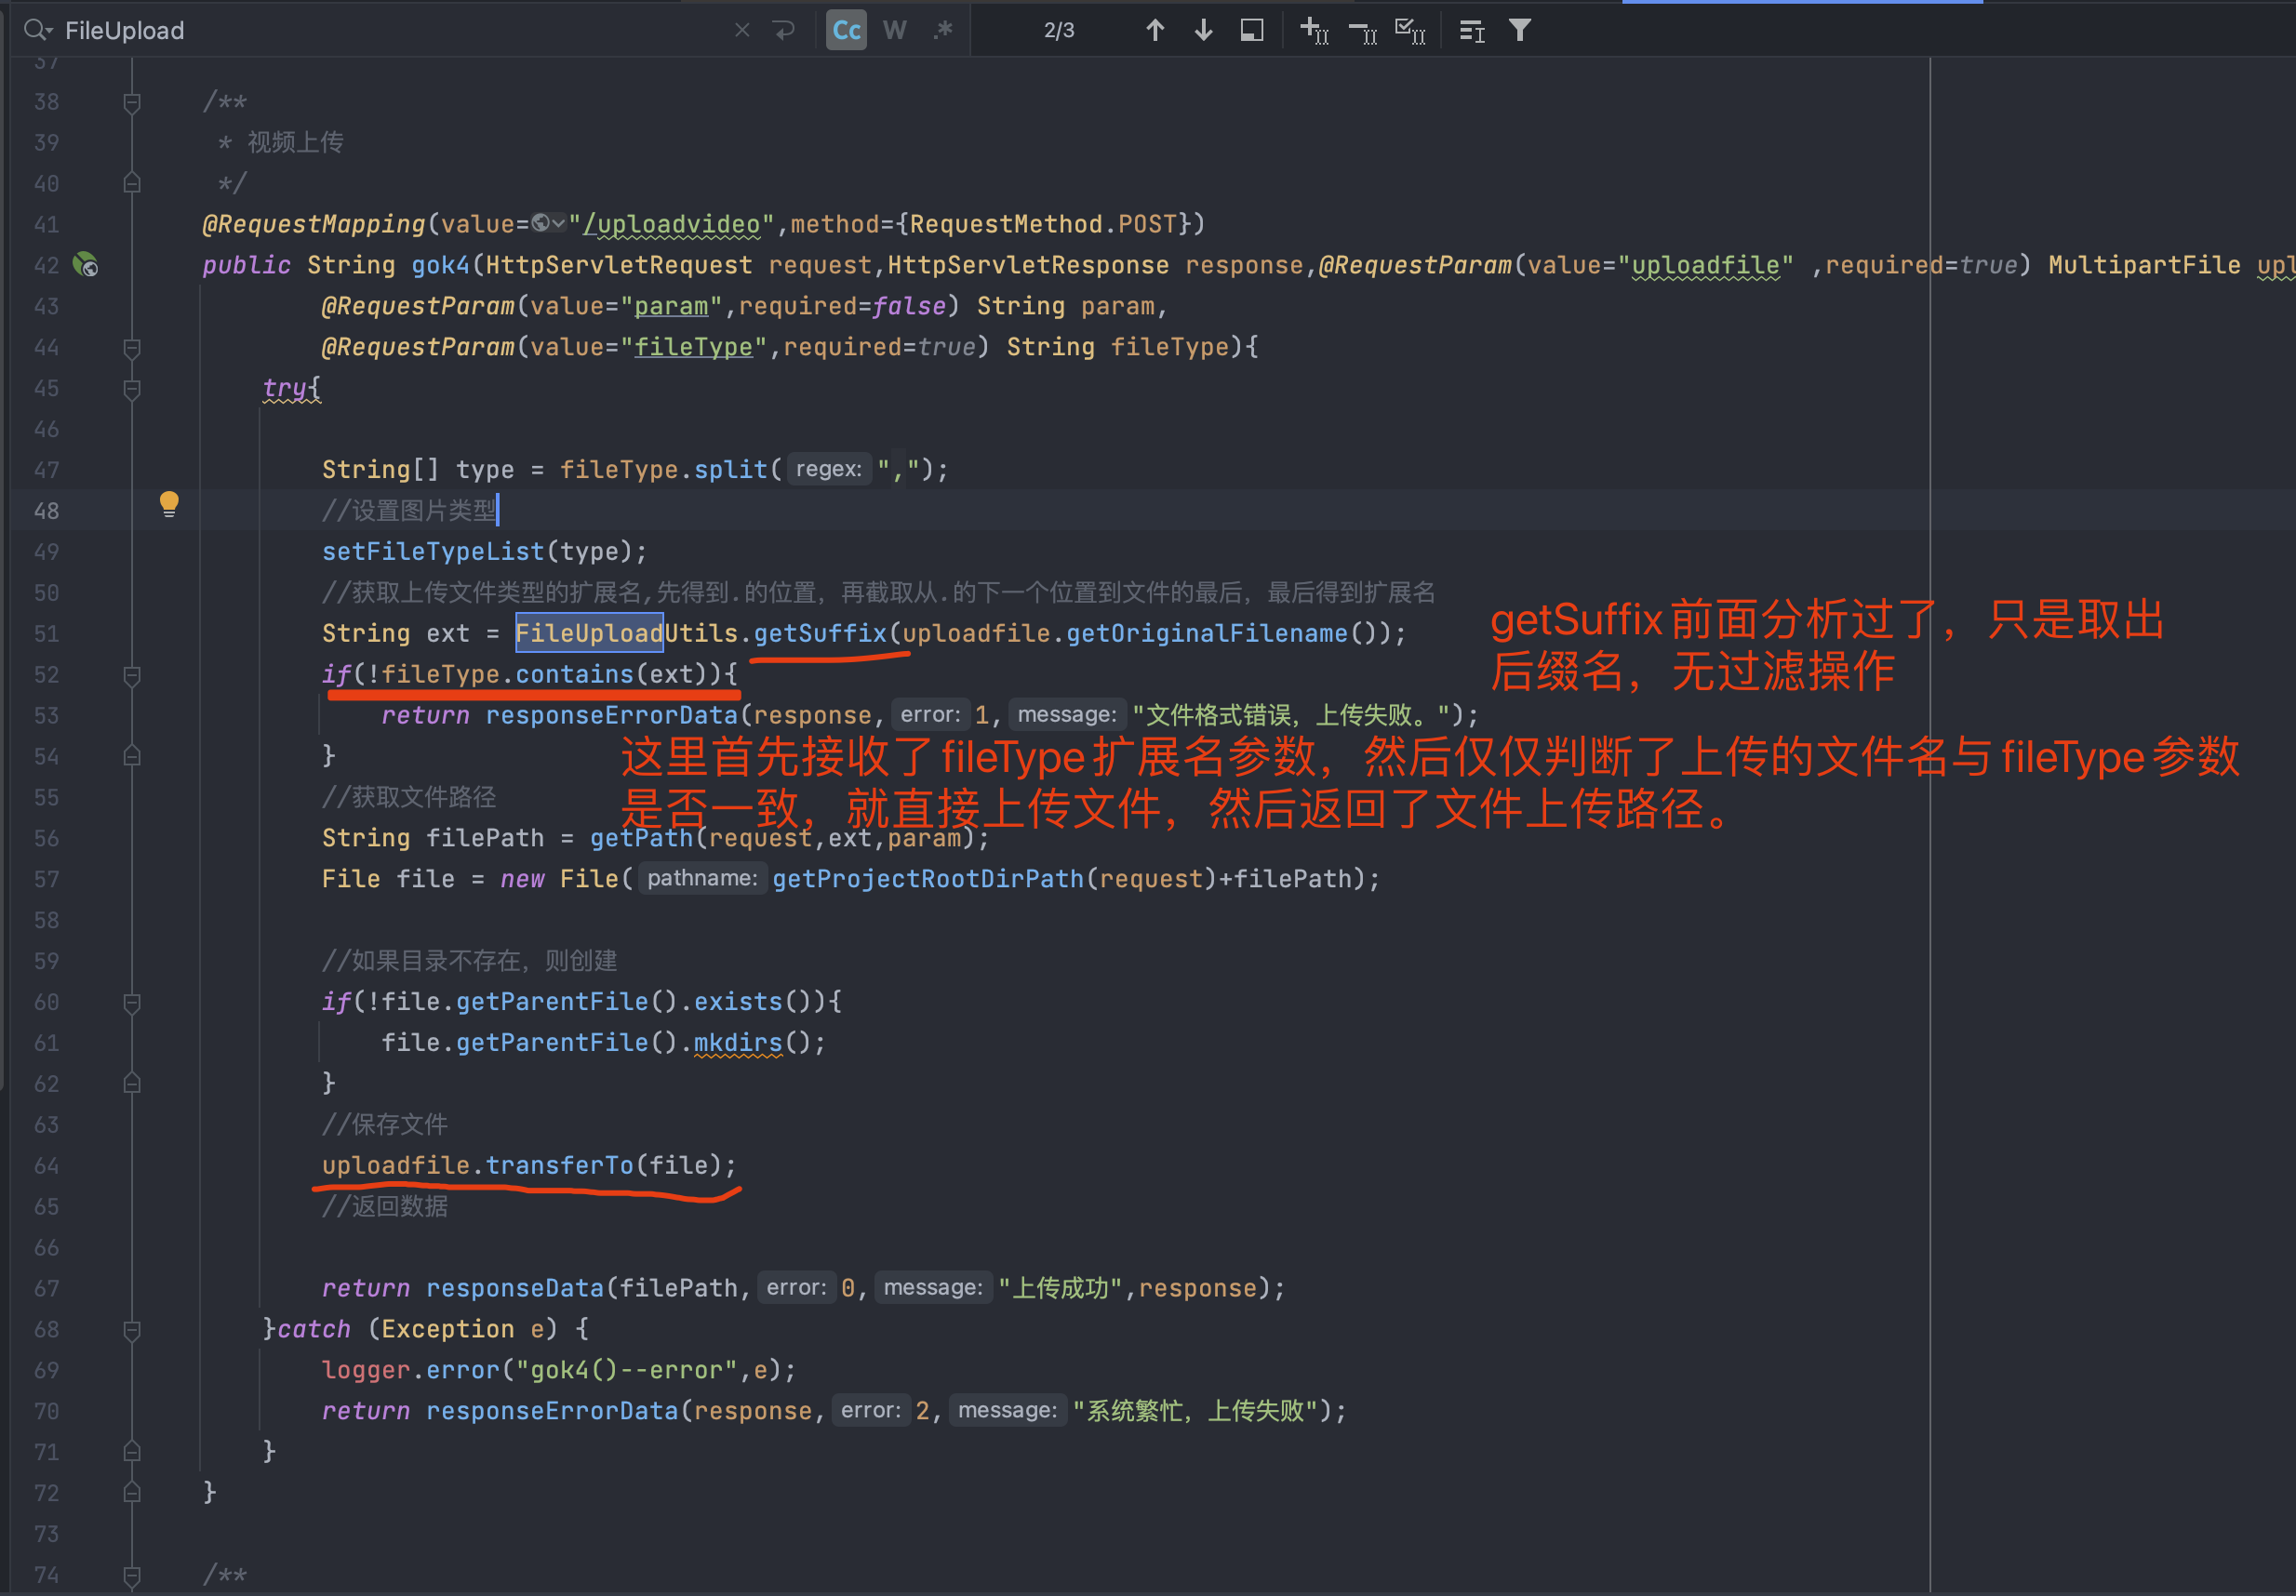Image resolution: width=2296 pixels, height=1596 pixels.
Task: Open search history dropdown magnifier
Action: [x=37, y=30]
